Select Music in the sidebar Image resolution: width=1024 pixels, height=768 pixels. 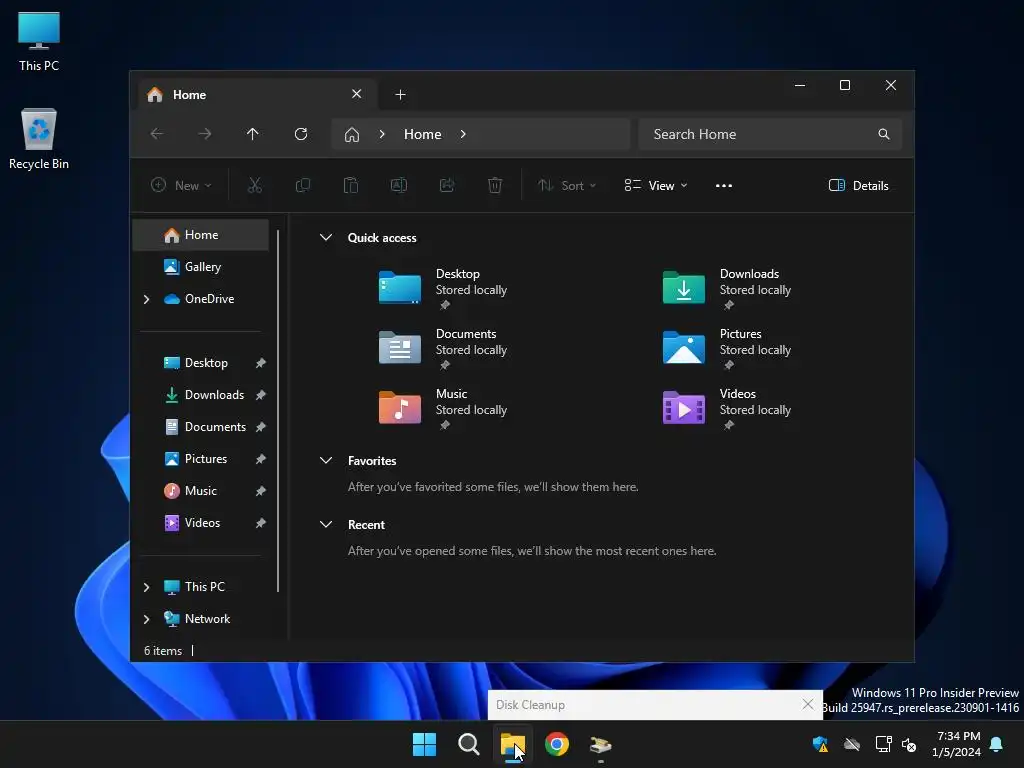click(x=200, y=491)
